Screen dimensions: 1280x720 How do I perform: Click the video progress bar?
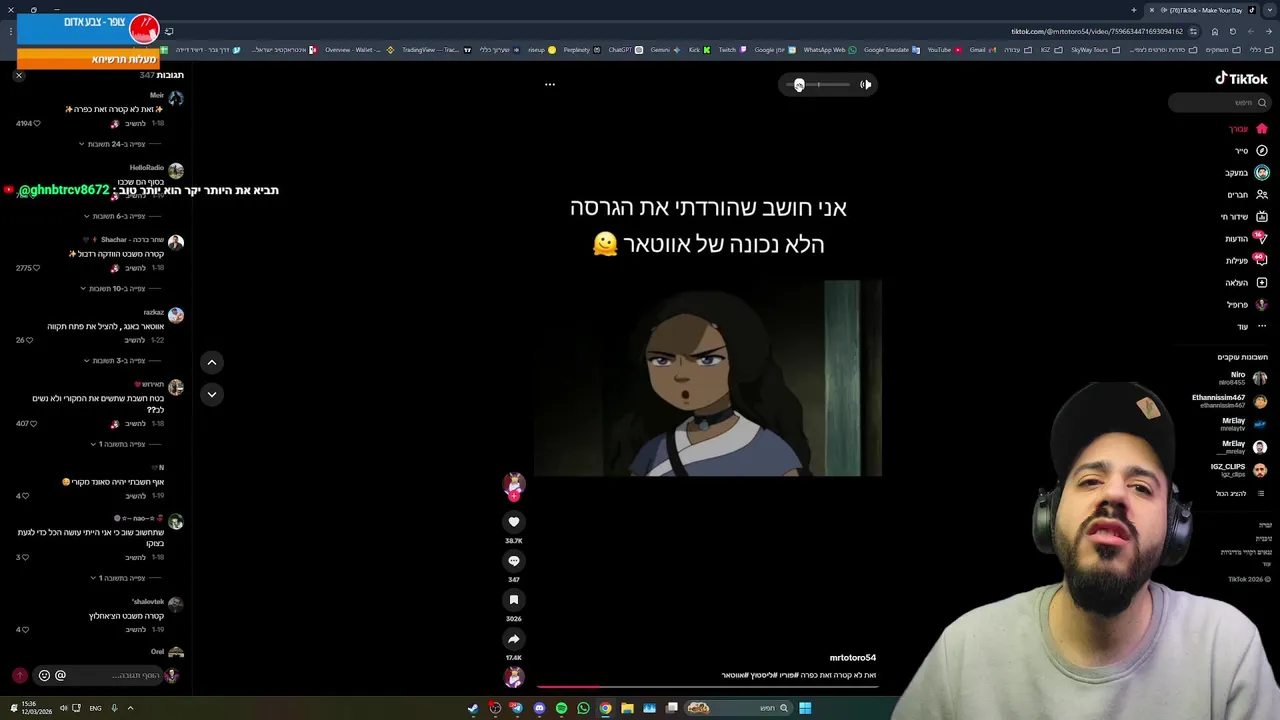tap(708, 687)
